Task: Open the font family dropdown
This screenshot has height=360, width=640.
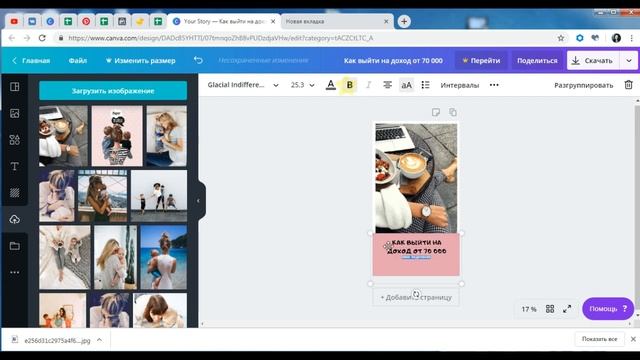Action: [x=243, y=85]
